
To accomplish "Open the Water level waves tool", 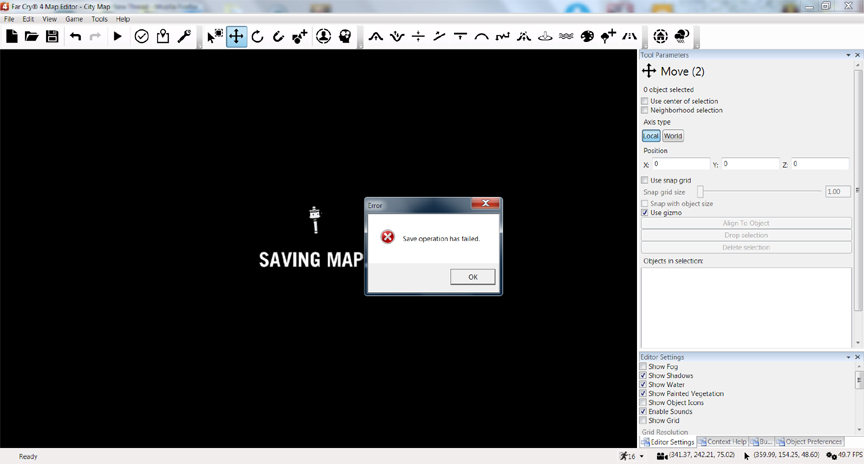I will tap(566, 36).
